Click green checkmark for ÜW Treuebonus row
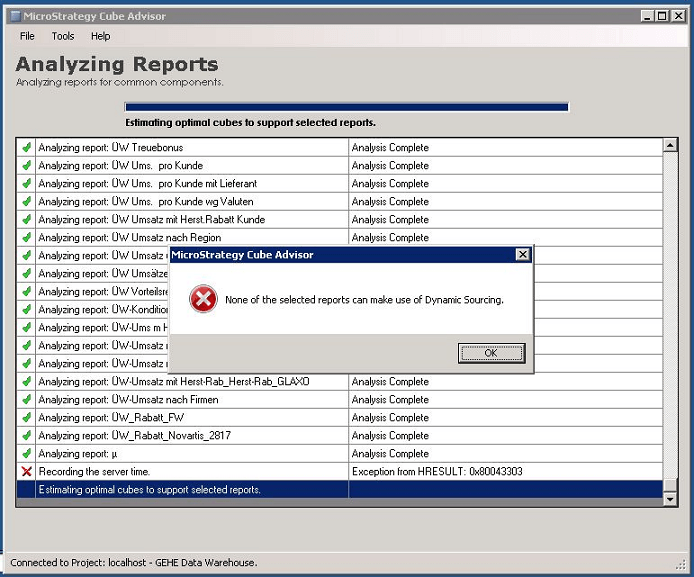 click(x=27, y=147)
